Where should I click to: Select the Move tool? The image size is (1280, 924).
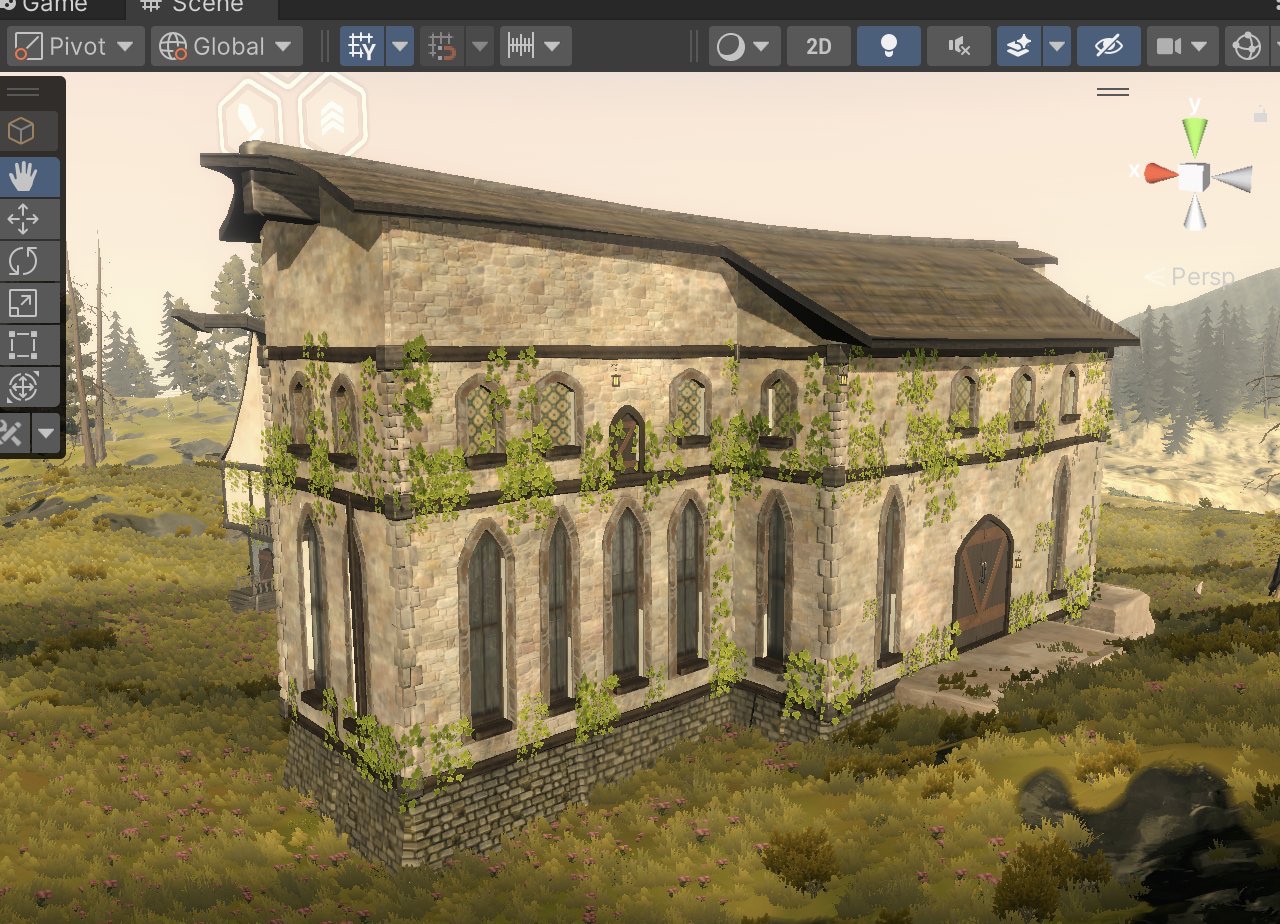click(x=23, y=220)
